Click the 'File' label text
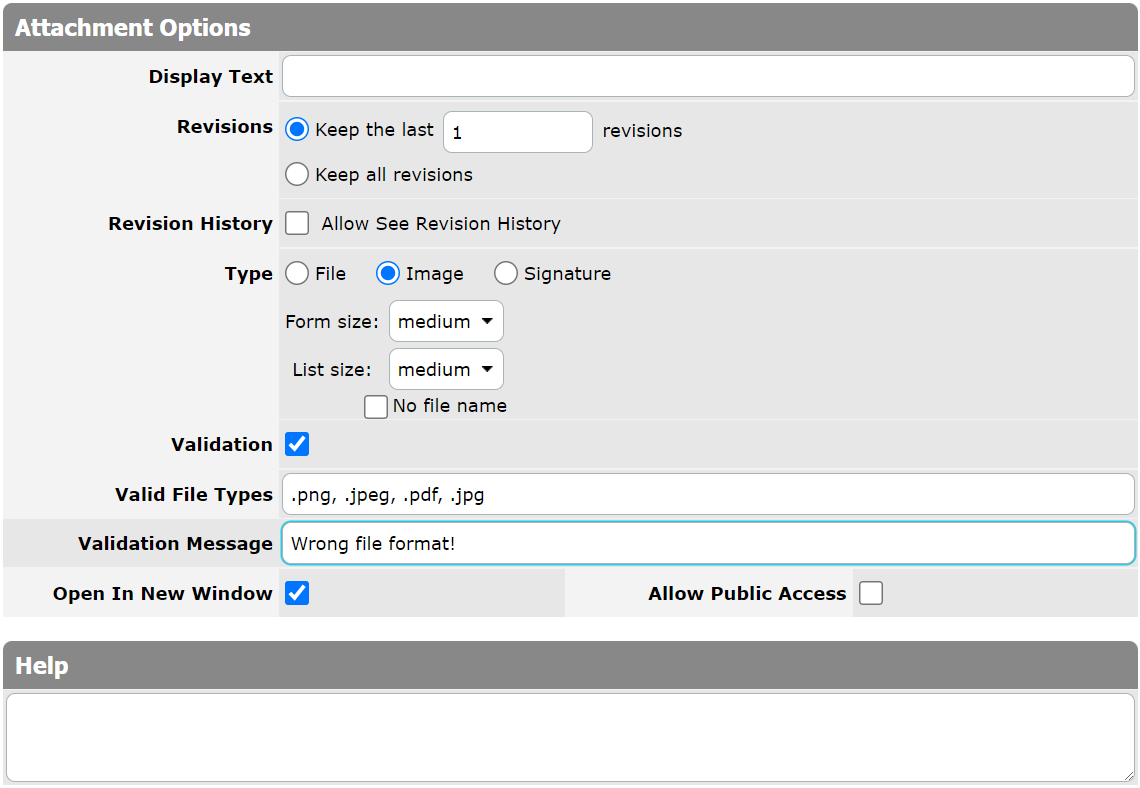Viewport: 1140px width, 788px height. [x=331, y=274]
